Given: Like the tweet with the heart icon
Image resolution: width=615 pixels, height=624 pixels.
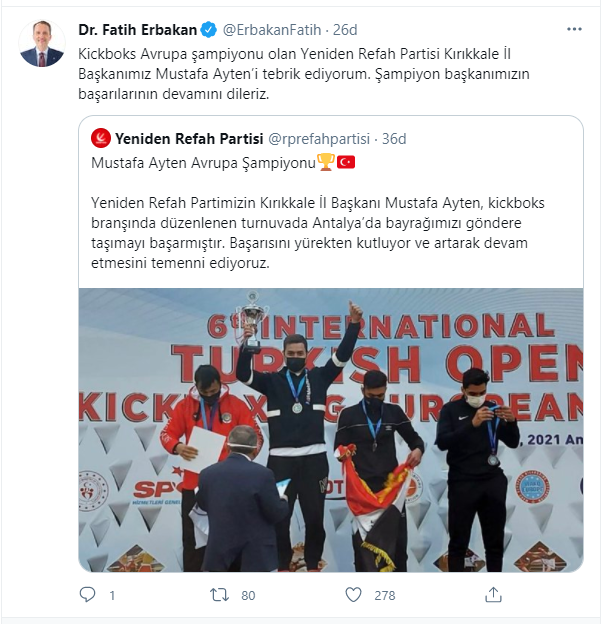Looking at the screenshot, I should pyautogui.click(x=353, y=595).
